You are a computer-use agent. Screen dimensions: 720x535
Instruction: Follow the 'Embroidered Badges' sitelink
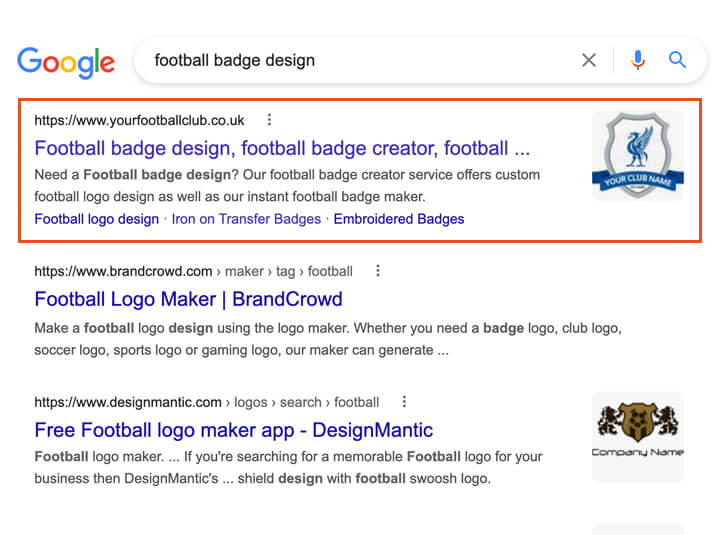(x=399, y=219)
